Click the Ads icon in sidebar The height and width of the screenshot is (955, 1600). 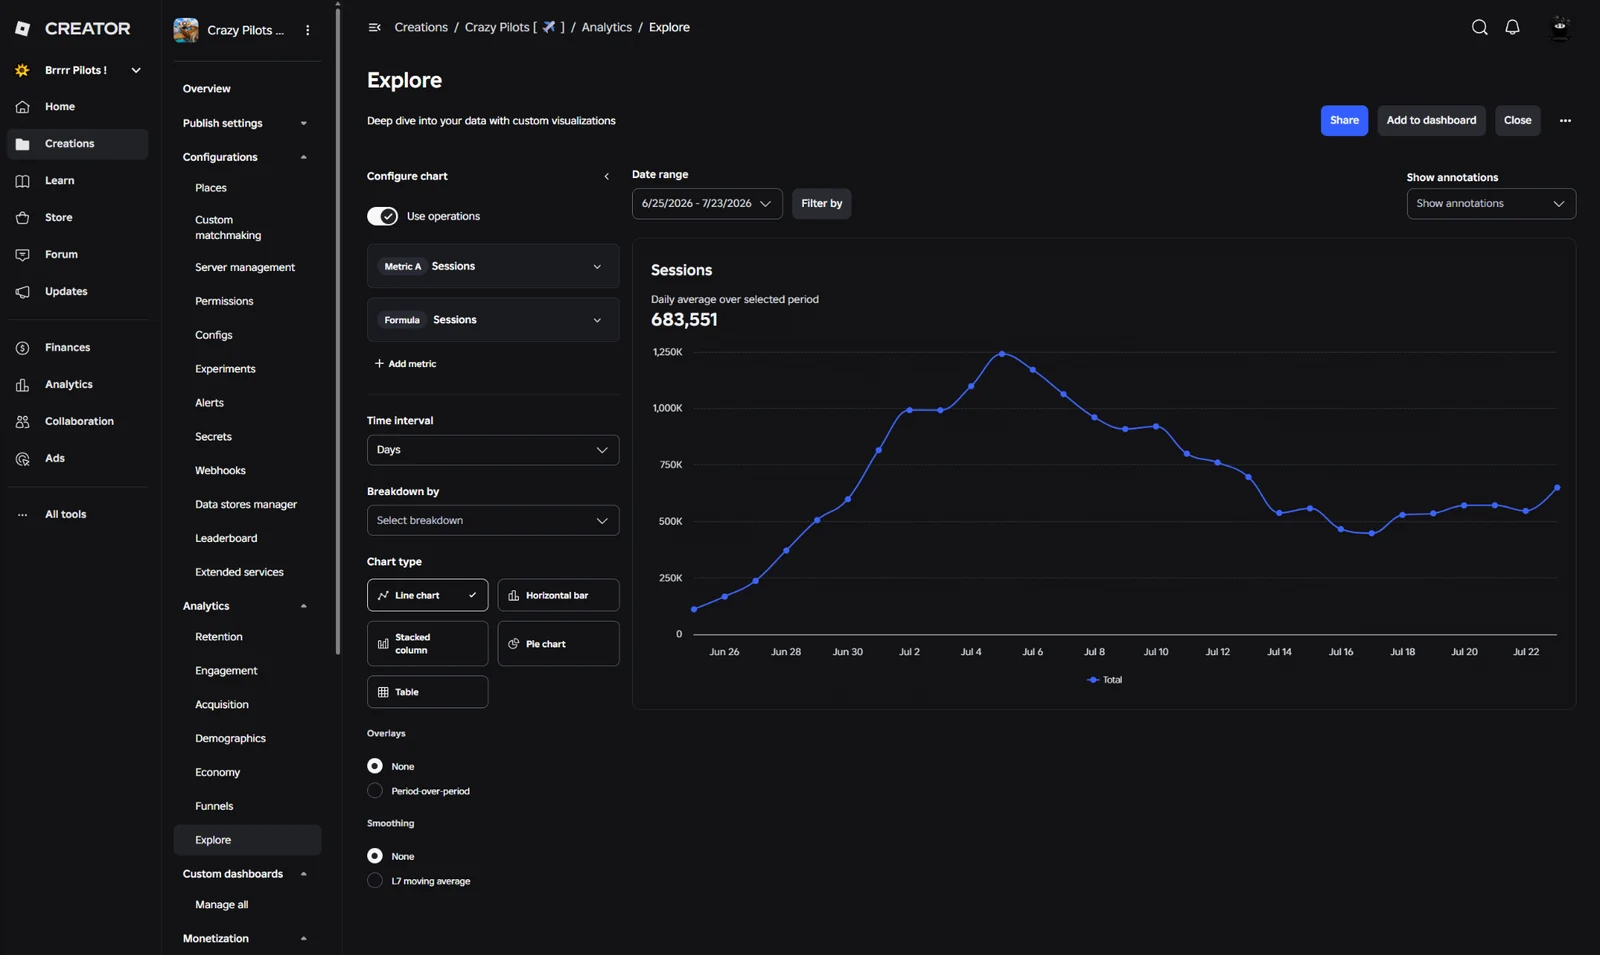[22, 459]
